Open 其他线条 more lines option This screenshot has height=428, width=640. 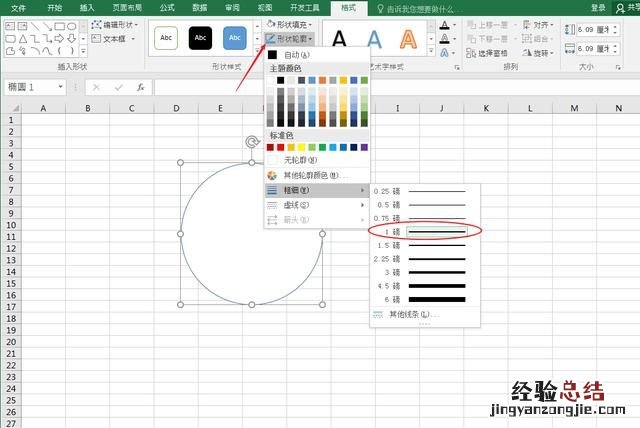tap(424, 314)
